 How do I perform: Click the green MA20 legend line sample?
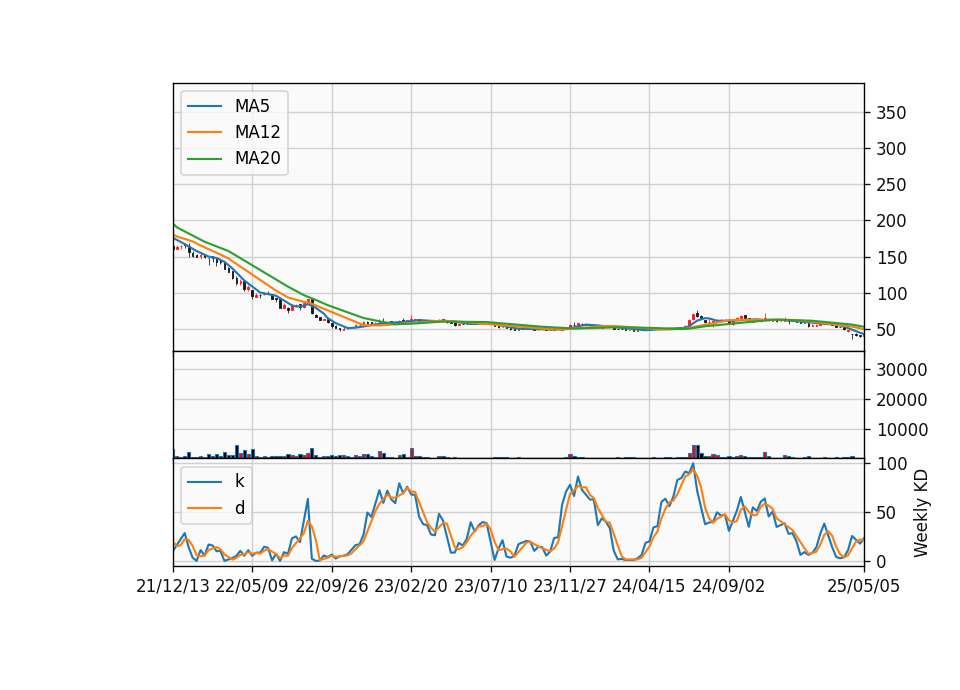[204, 159]
